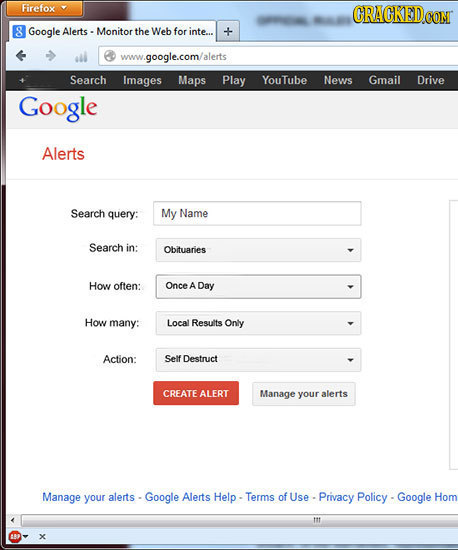Open a new tab with plus icon
The width and height of the screenshot is (458, 550).
228,32
